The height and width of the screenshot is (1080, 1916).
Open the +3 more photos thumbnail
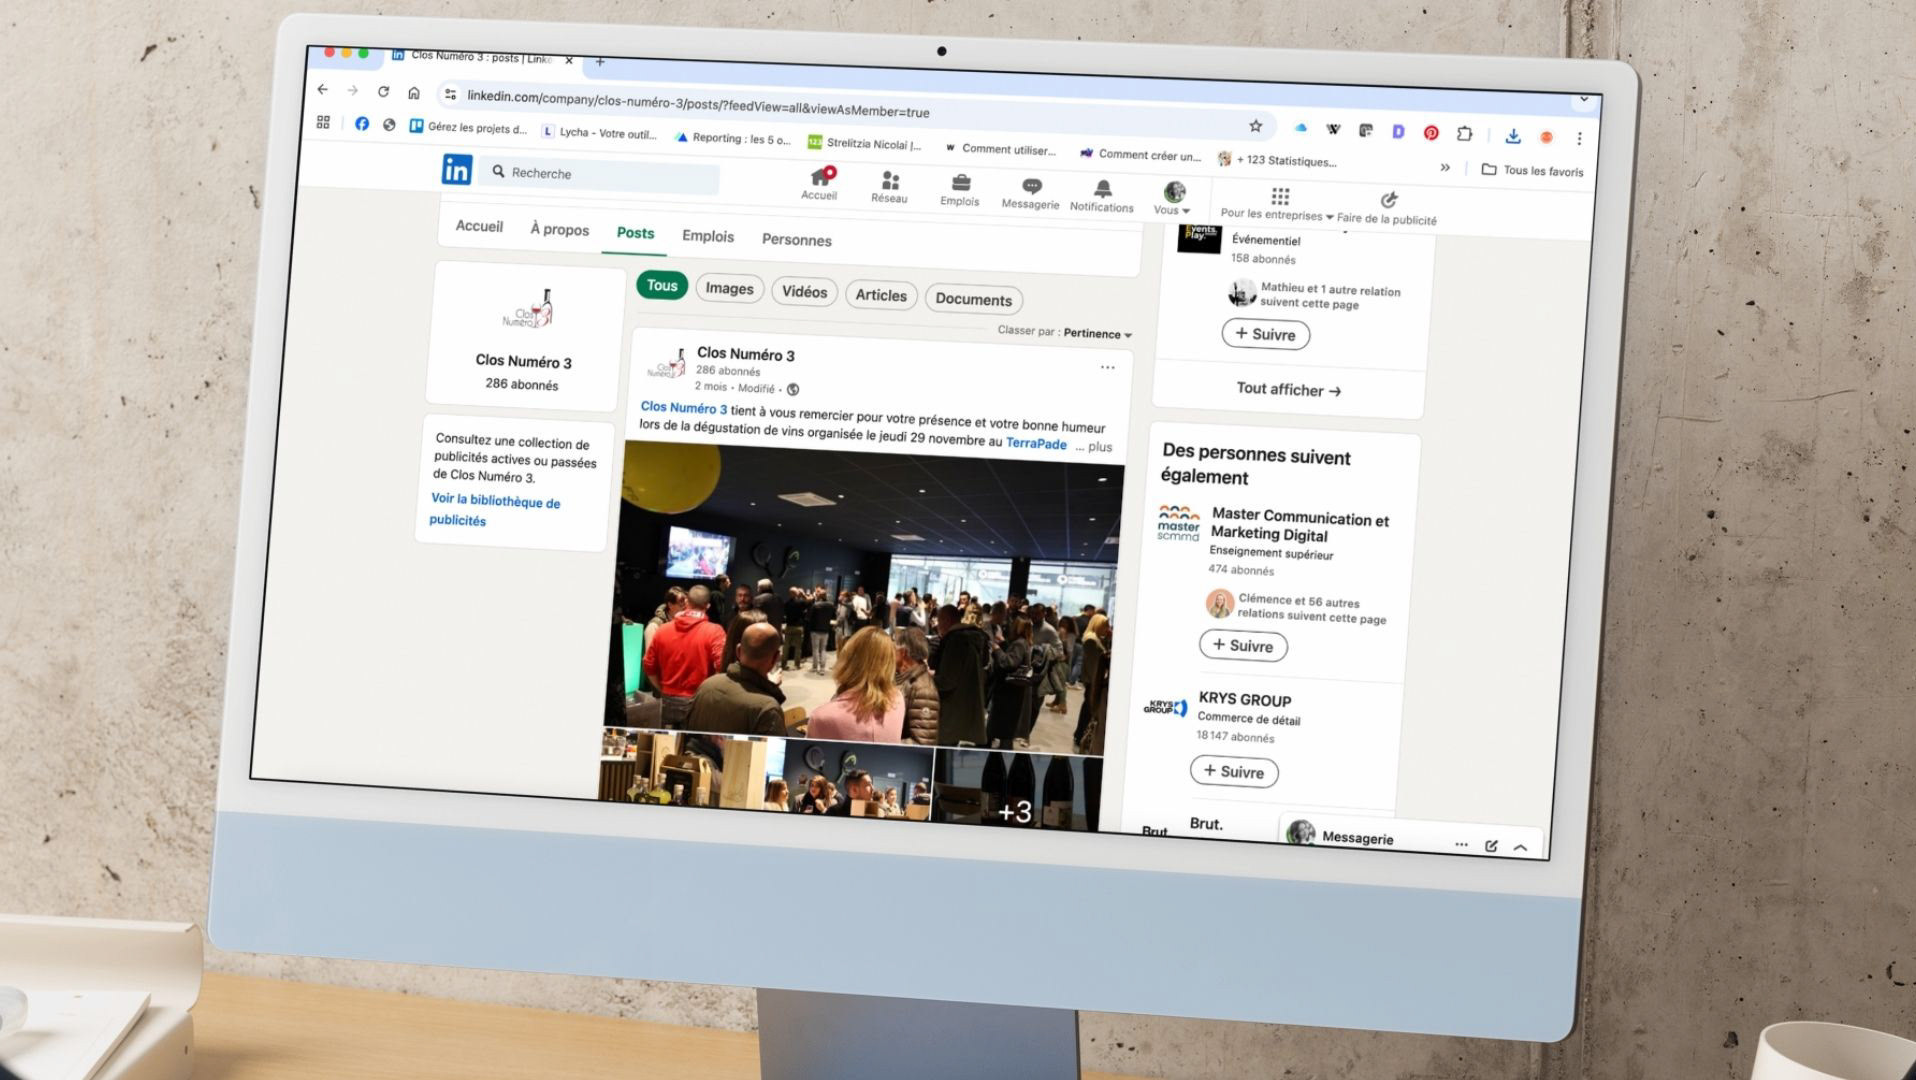pyautogui.click(x=1017, y=790)
